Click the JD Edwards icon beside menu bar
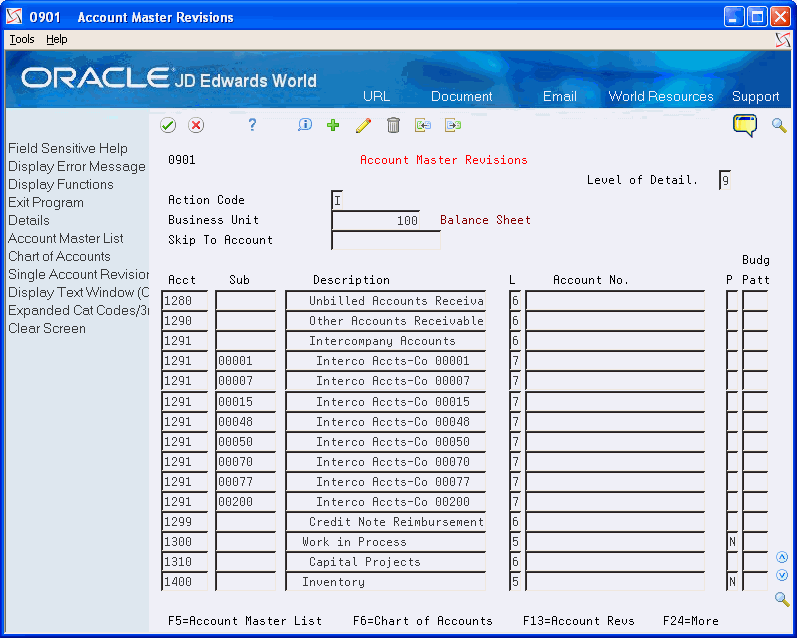Viewport: 797px width, 638px height. (x=783, y=40)
